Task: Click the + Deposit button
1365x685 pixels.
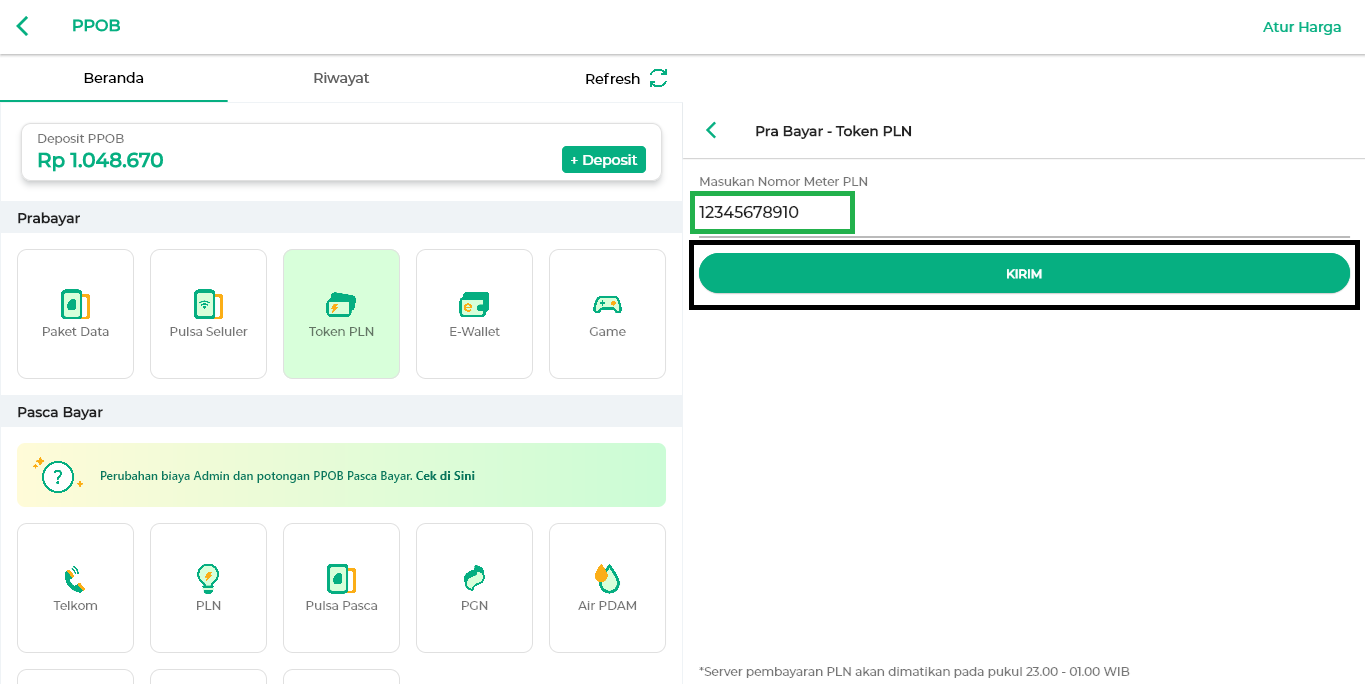Action: 604,160
